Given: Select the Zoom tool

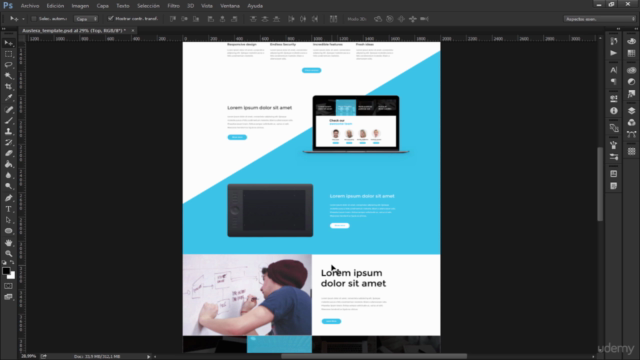Looking at the screenshot, I should (x=8, y=253).
